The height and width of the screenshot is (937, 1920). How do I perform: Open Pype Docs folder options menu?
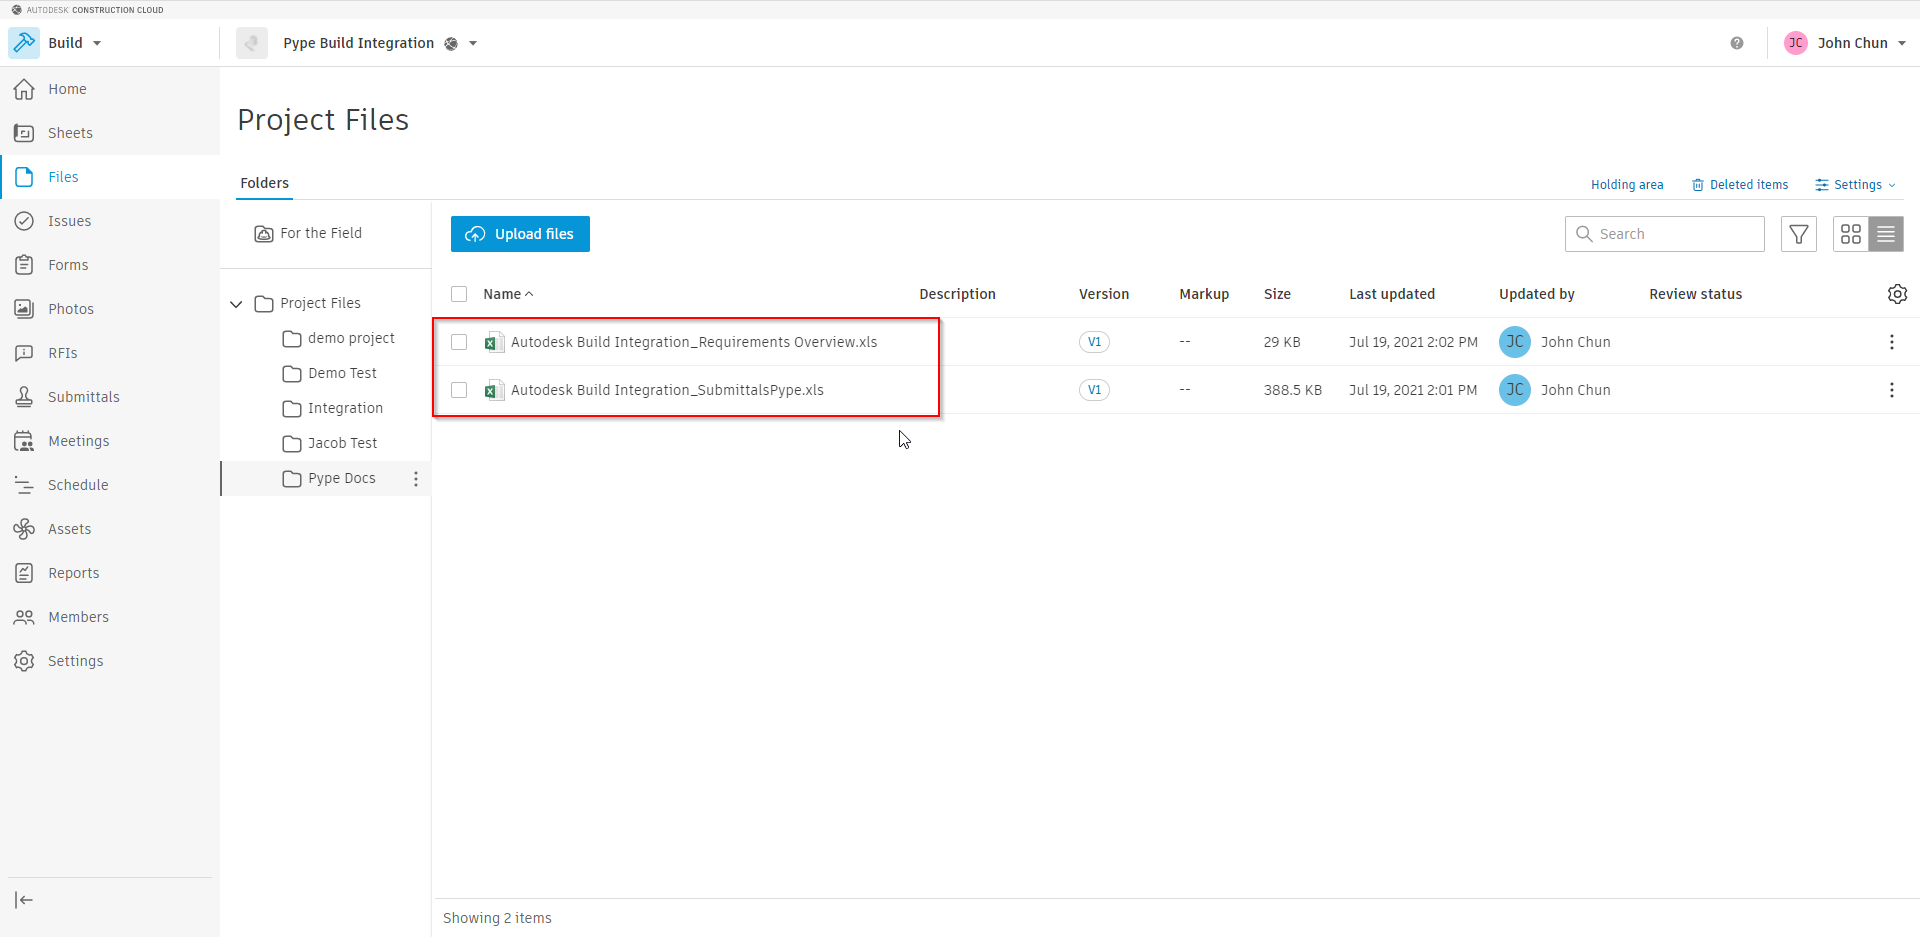coord(416,479)
